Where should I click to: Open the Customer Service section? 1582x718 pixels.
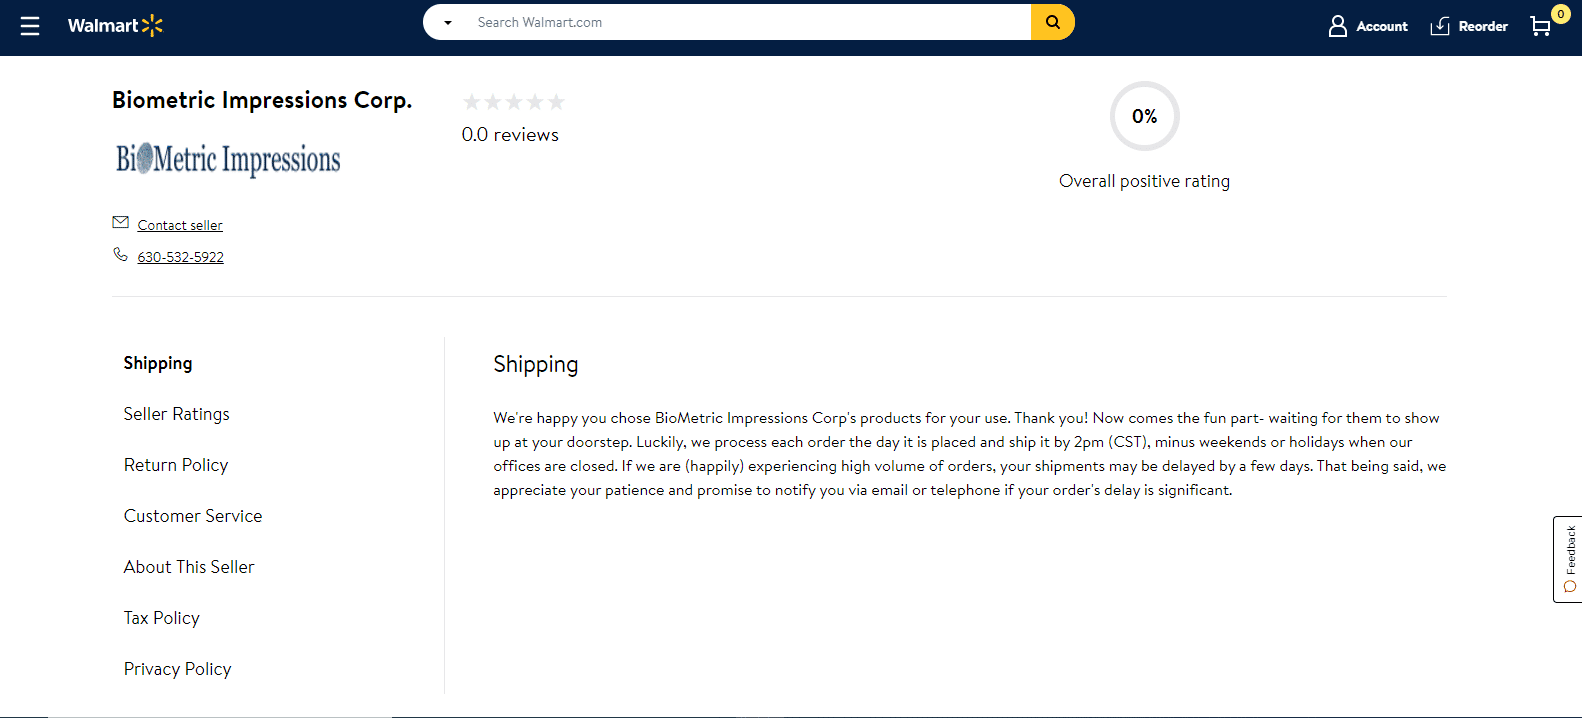[193, 516]
